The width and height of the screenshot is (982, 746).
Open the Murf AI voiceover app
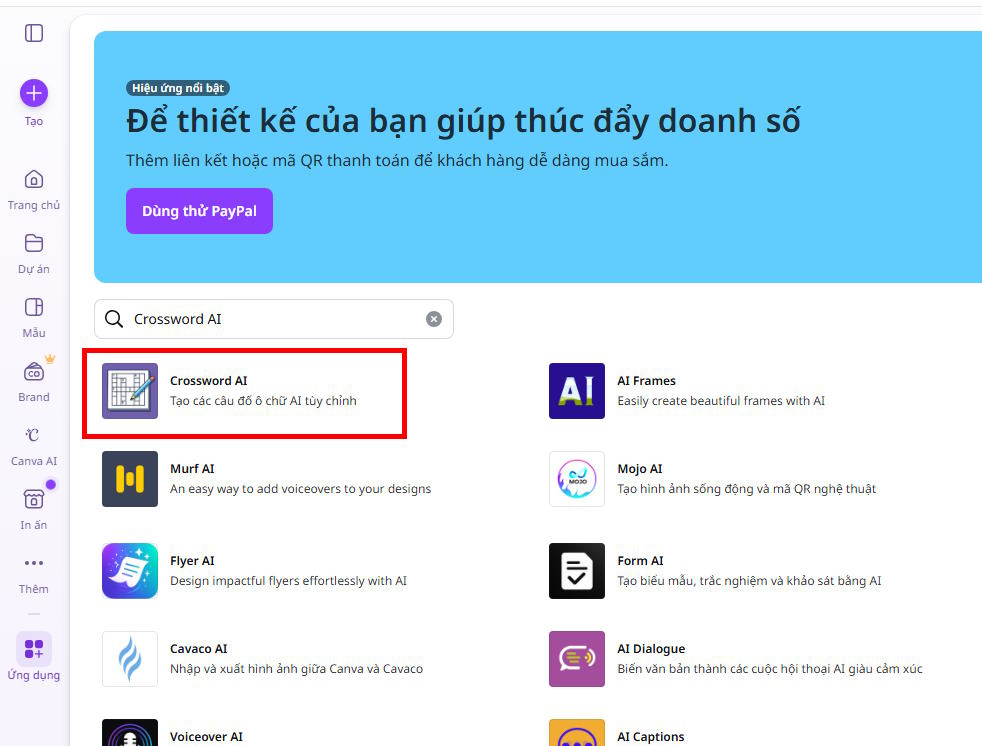click(266, 479)
